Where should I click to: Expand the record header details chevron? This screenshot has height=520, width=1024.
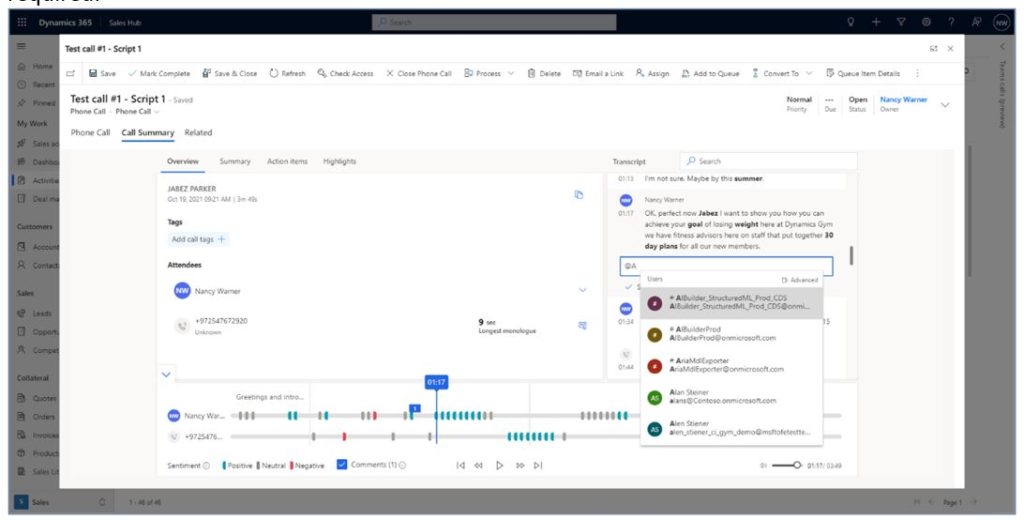click(945, 105)
